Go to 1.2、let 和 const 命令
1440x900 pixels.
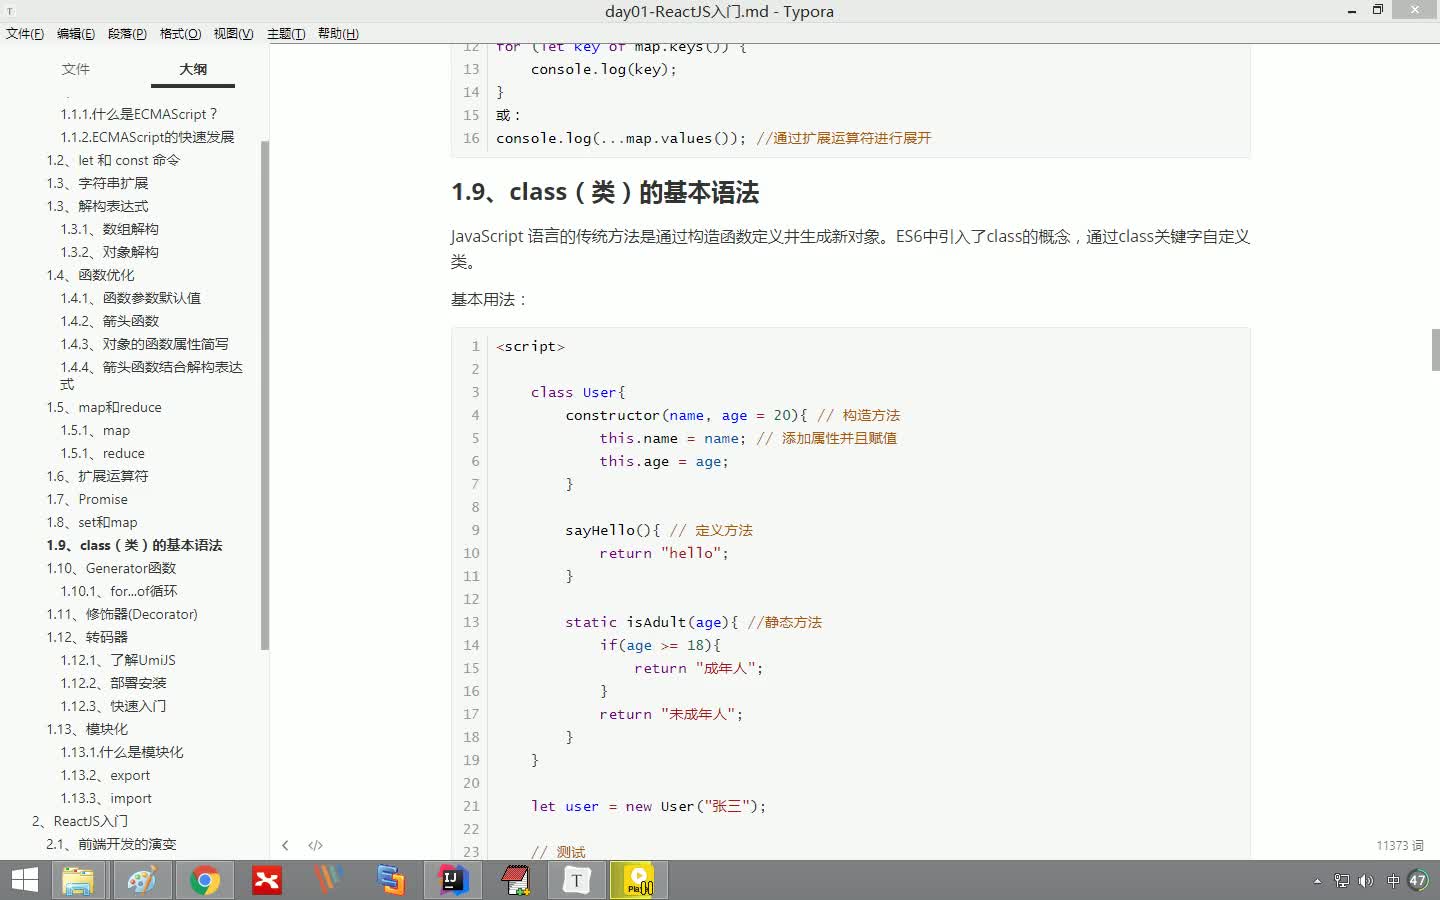coord(113,160)
